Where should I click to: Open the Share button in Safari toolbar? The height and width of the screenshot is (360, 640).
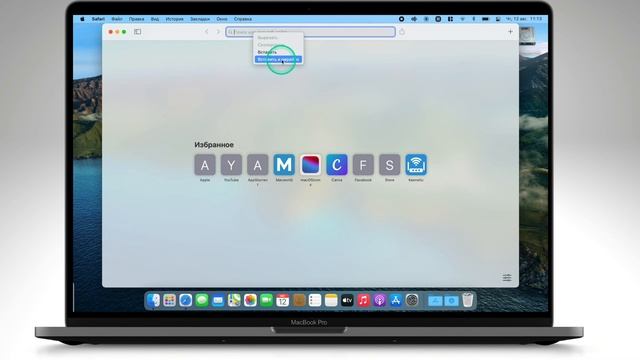pos(402,31)
